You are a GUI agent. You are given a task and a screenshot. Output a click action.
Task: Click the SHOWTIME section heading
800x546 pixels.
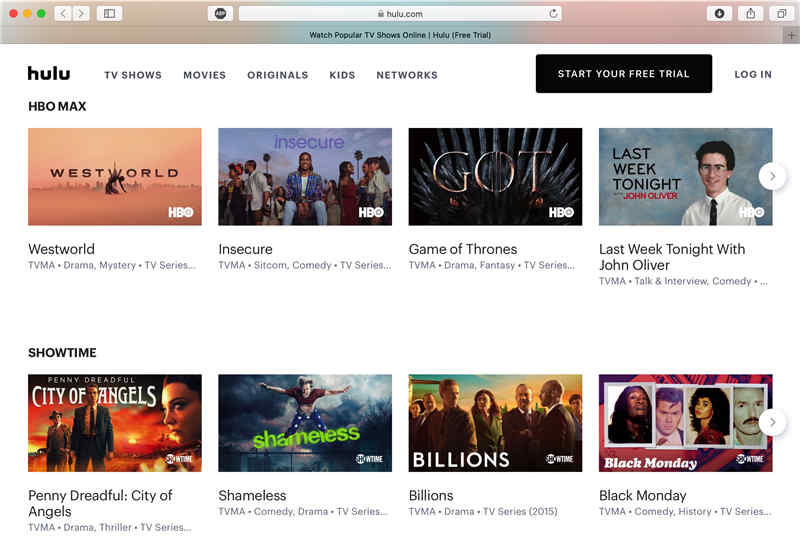[x=62, y=353]
